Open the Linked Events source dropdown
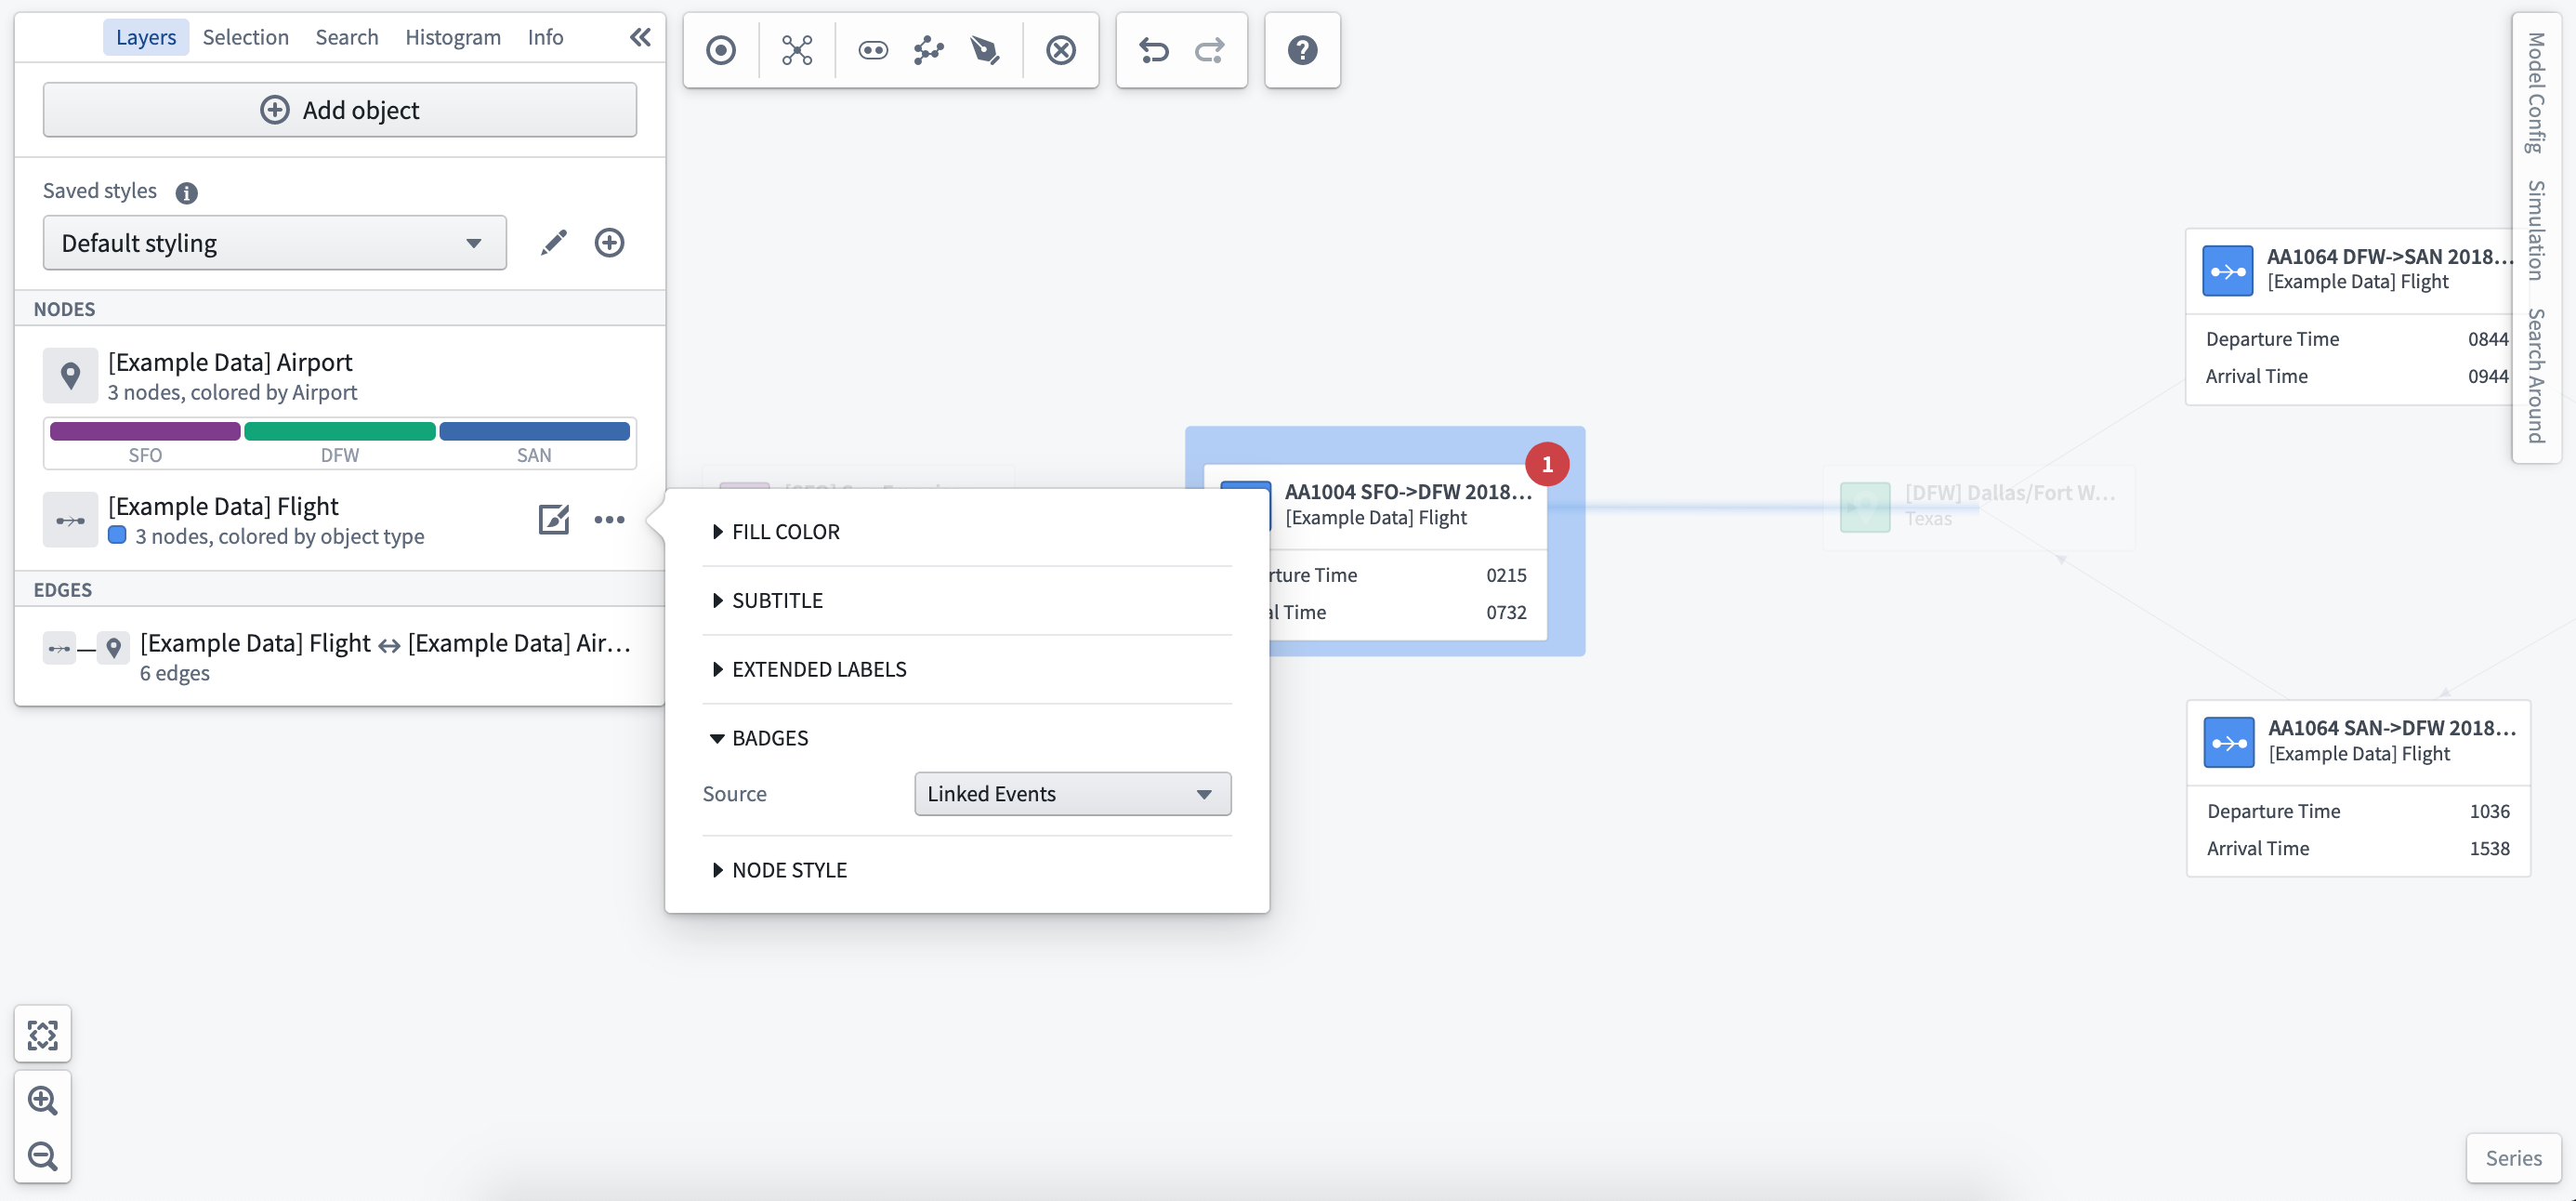 1072,794
